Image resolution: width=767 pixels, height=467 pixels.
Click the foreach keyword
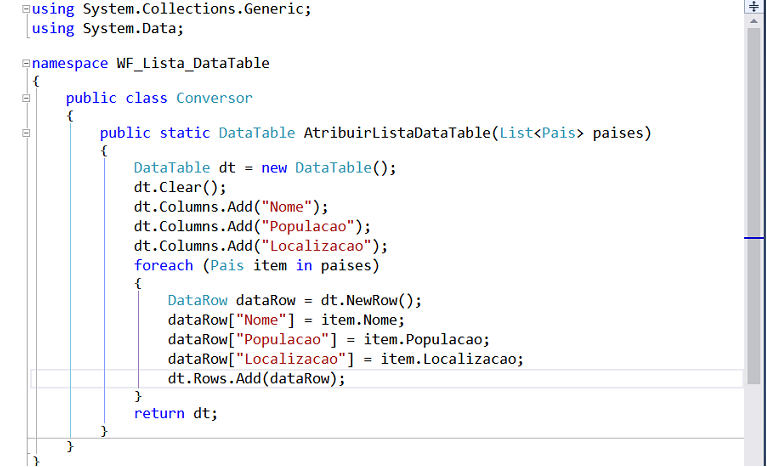click(x=163, y=266)
